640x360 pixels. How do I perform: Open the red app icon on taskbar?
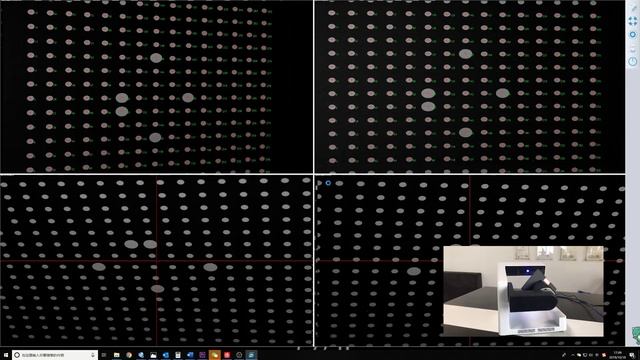click(227, 355)
